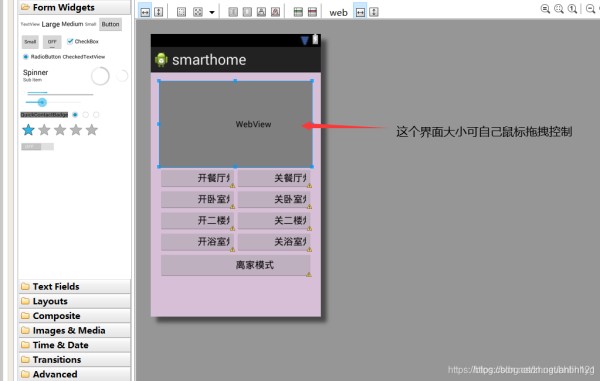The width and height of the screenshot is (600, 381).
Task: Click warning icon on 开浴室 button
Action: pyautogui.click(x=232, y=249)
